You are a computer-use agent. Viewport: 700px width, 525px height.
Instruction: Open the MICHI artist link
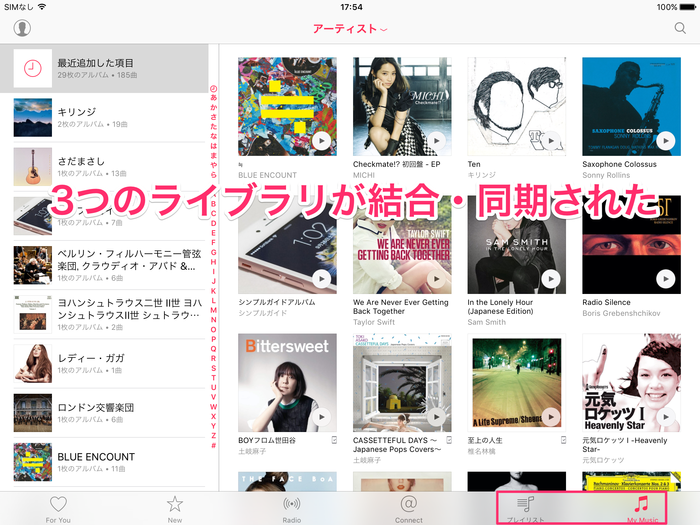tap(364, 175)
